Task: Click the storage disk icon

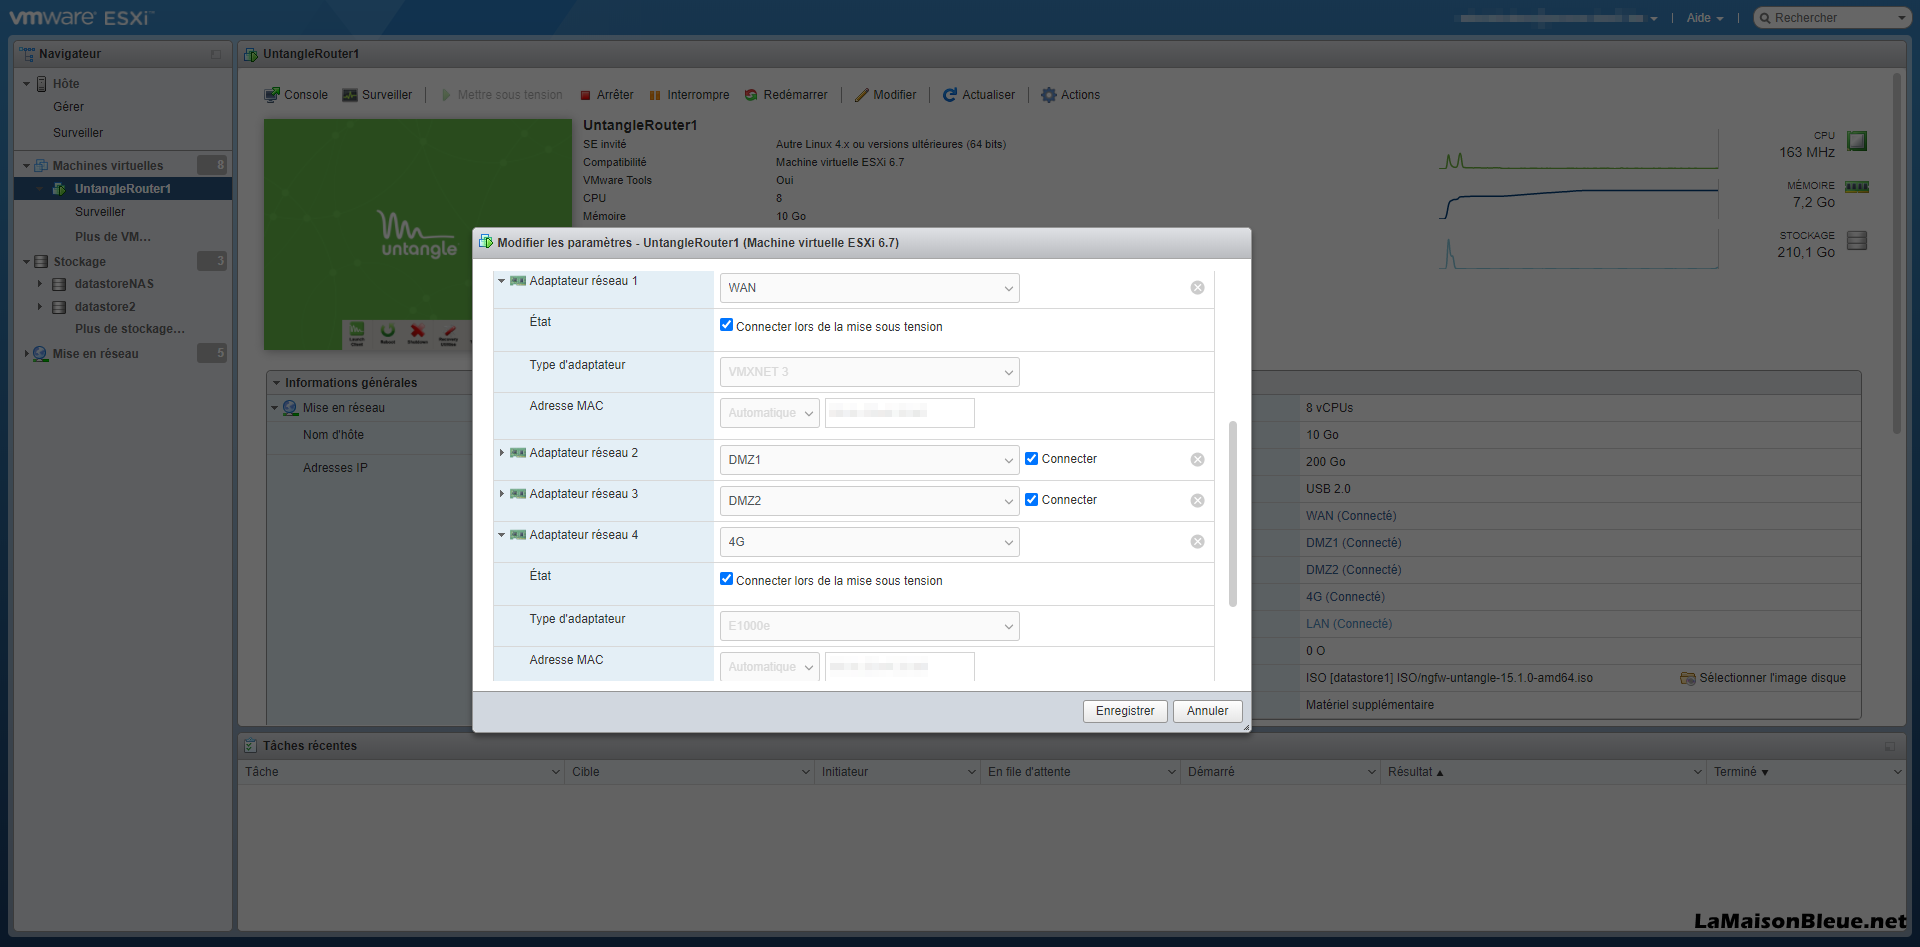Action: (x=1857, y=241)
